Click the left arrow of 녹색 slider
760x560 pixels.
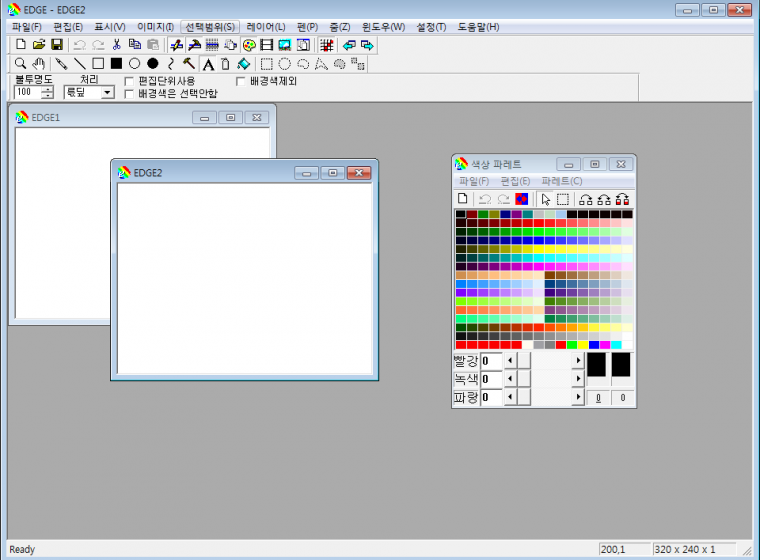tap(509, 379)
